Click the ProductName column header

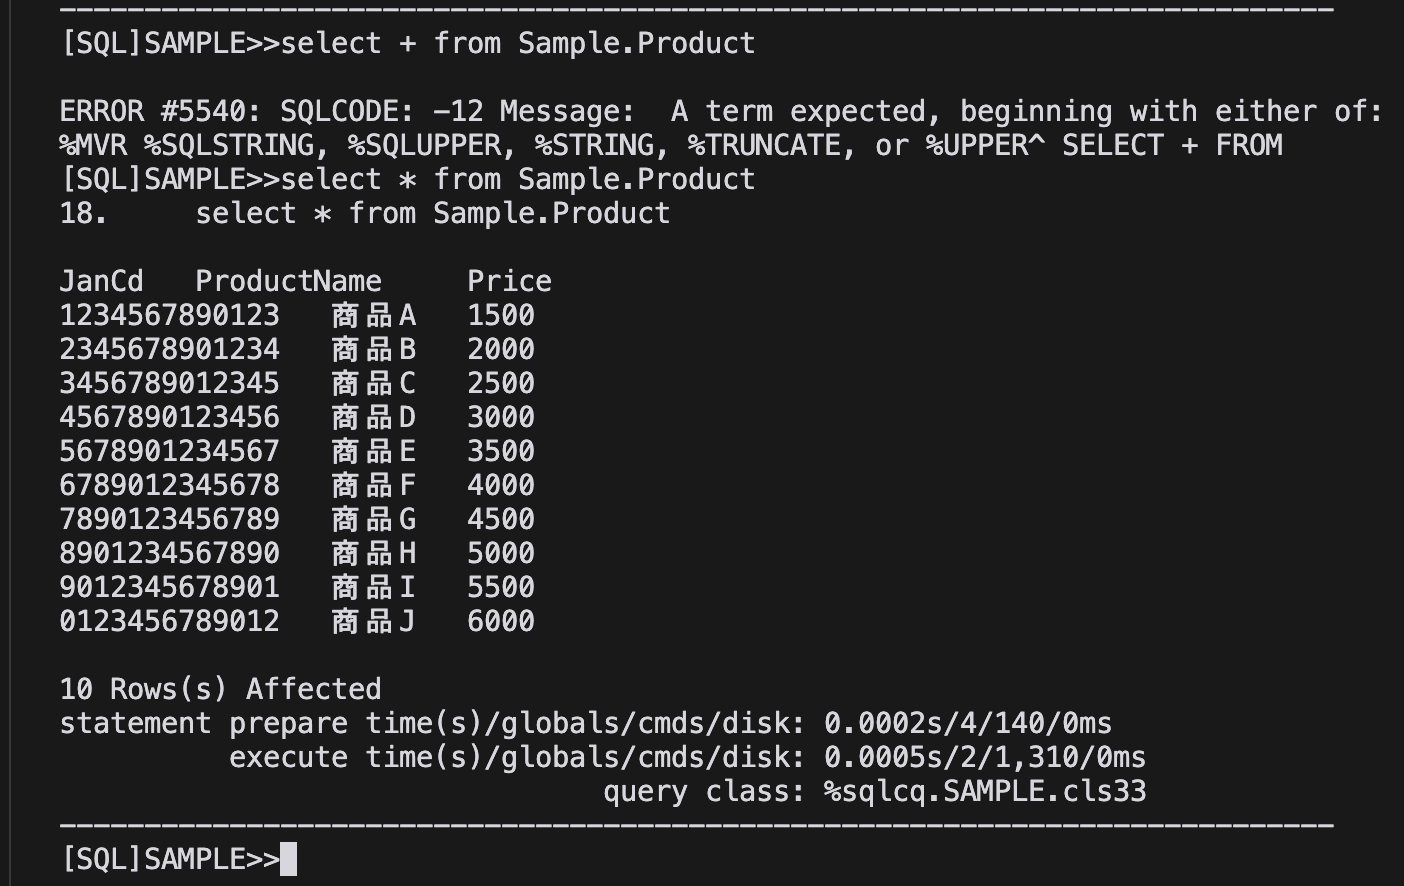click(288, 281)
